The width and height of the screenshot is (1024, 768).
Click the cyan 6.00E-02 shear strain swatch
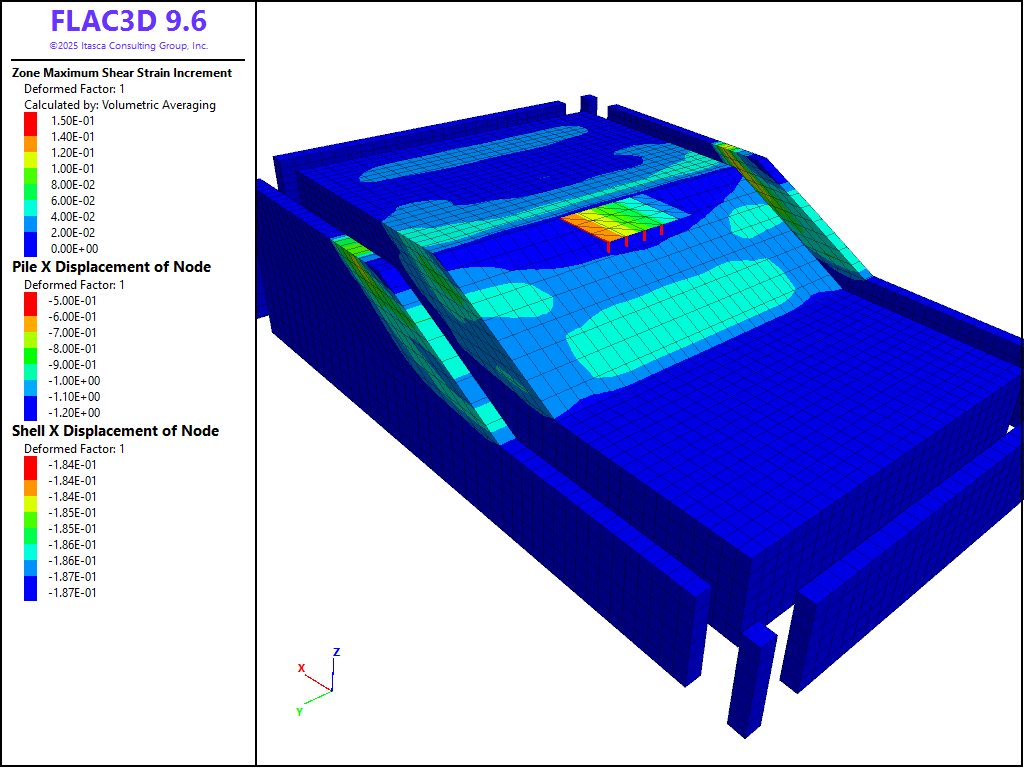[x=30, y=200]
